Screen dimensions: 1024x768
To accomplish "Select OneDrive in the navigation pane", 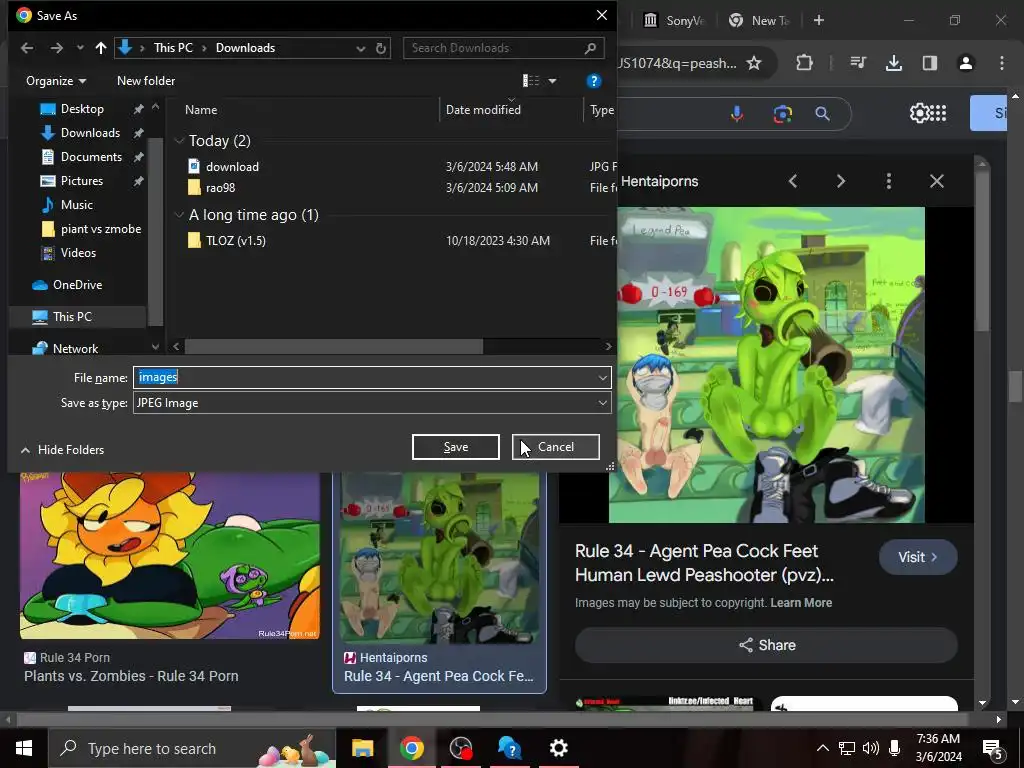I will pyautogui.click(x=77, y=285).
